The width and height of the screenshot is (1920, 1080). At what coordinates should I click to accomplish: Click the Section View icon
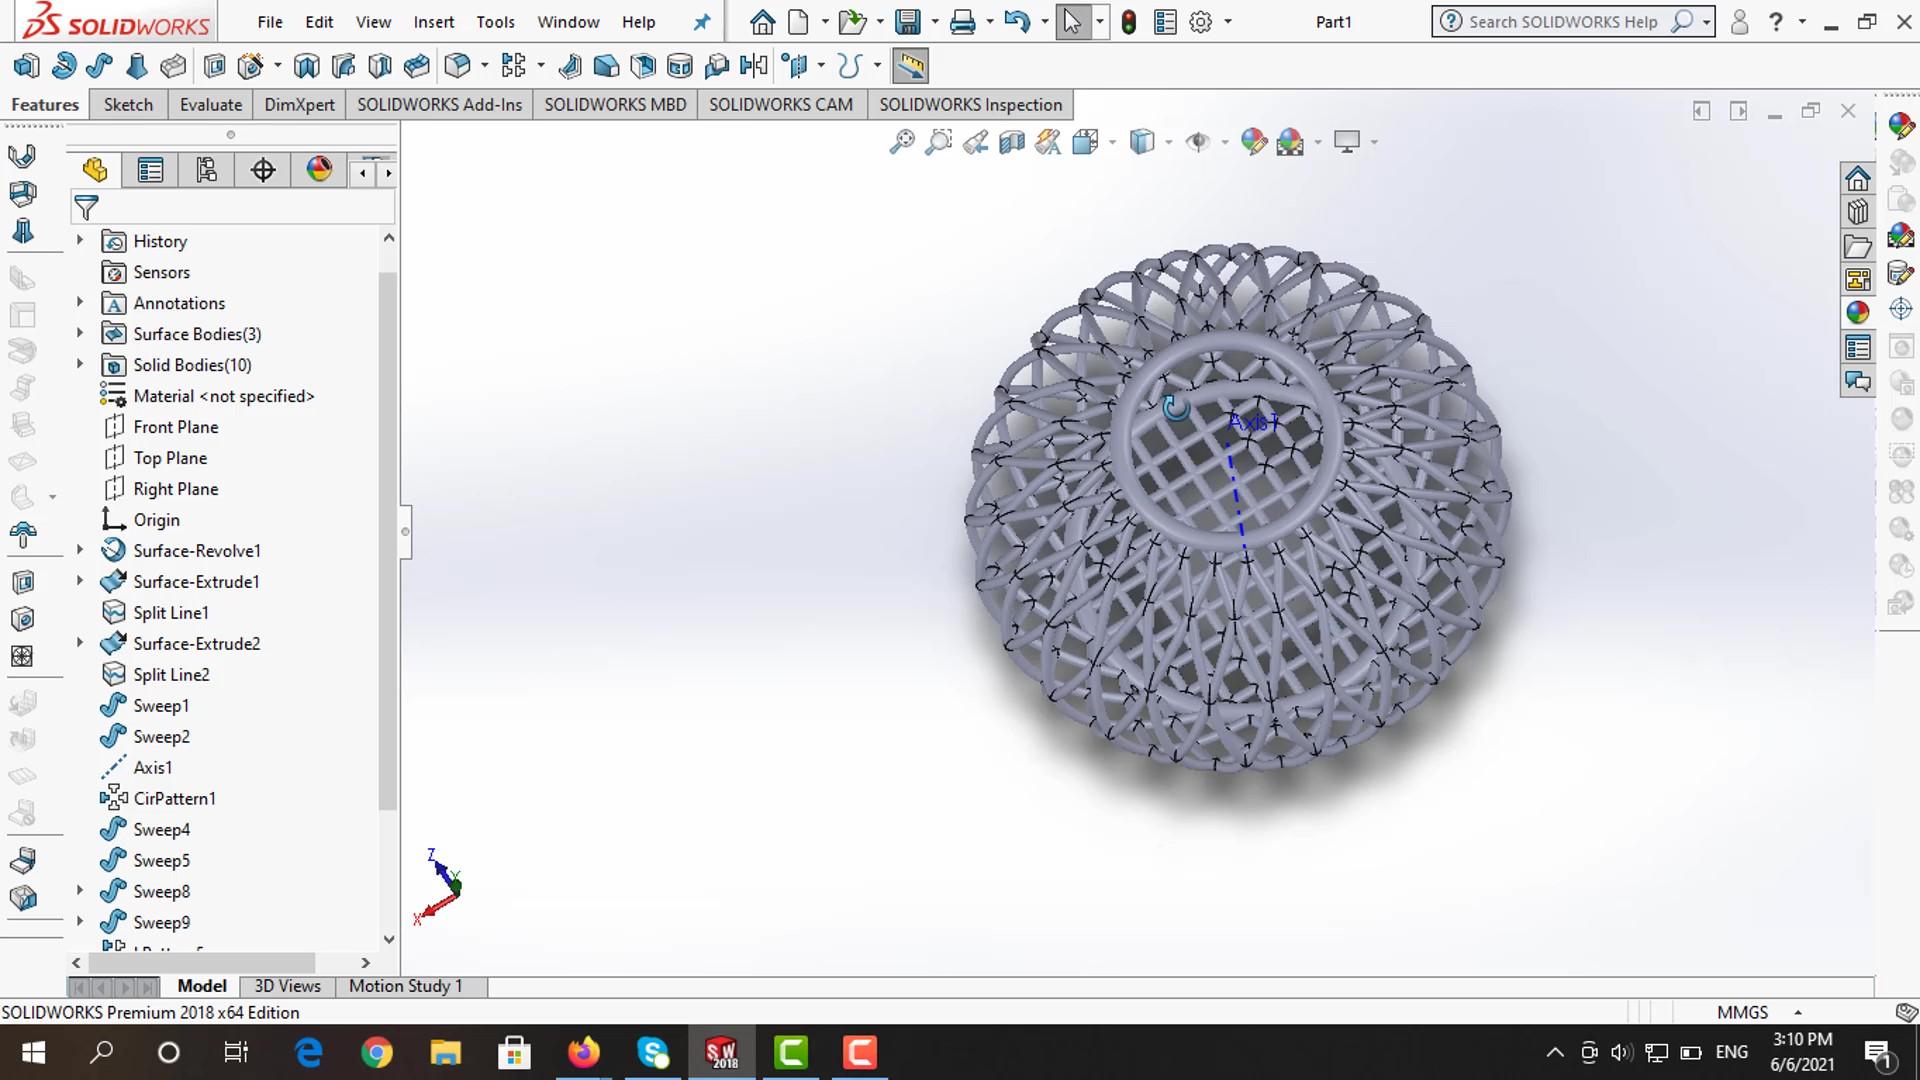point(1012,142)
